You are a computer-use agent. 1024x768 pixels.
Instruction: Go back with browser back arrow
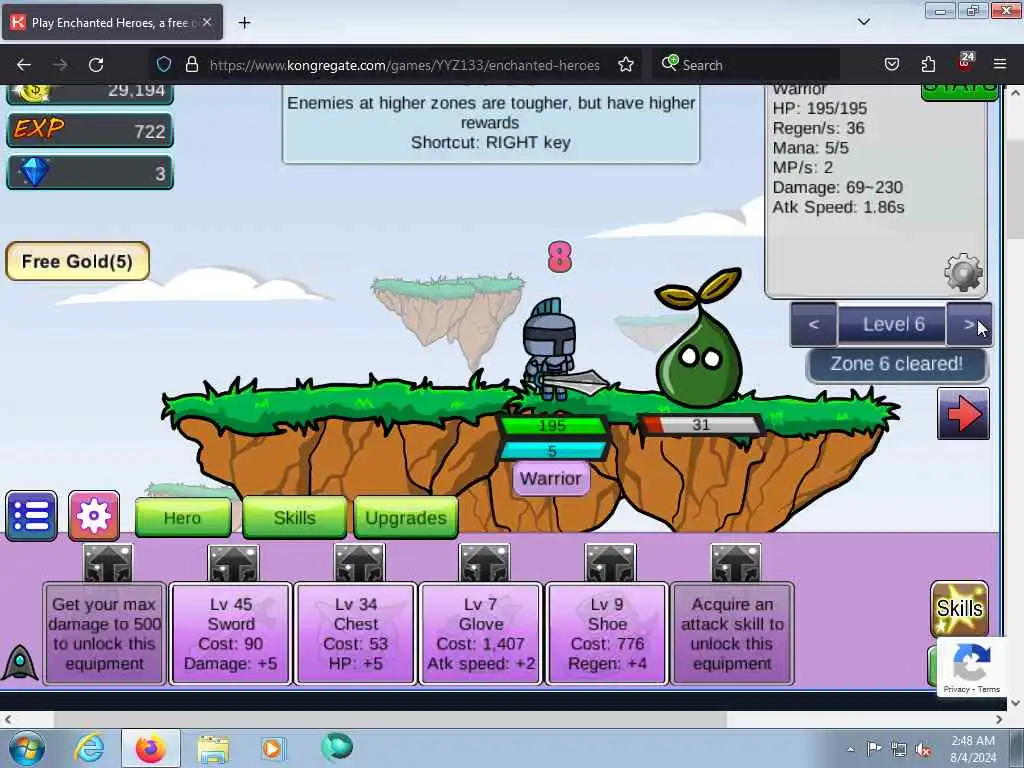(x=24, y=65)
